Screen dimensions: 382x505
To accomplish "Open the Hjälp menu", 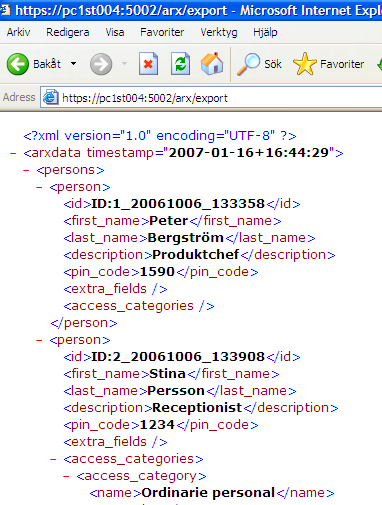I will pyautogui.click(x=265, y=32).
